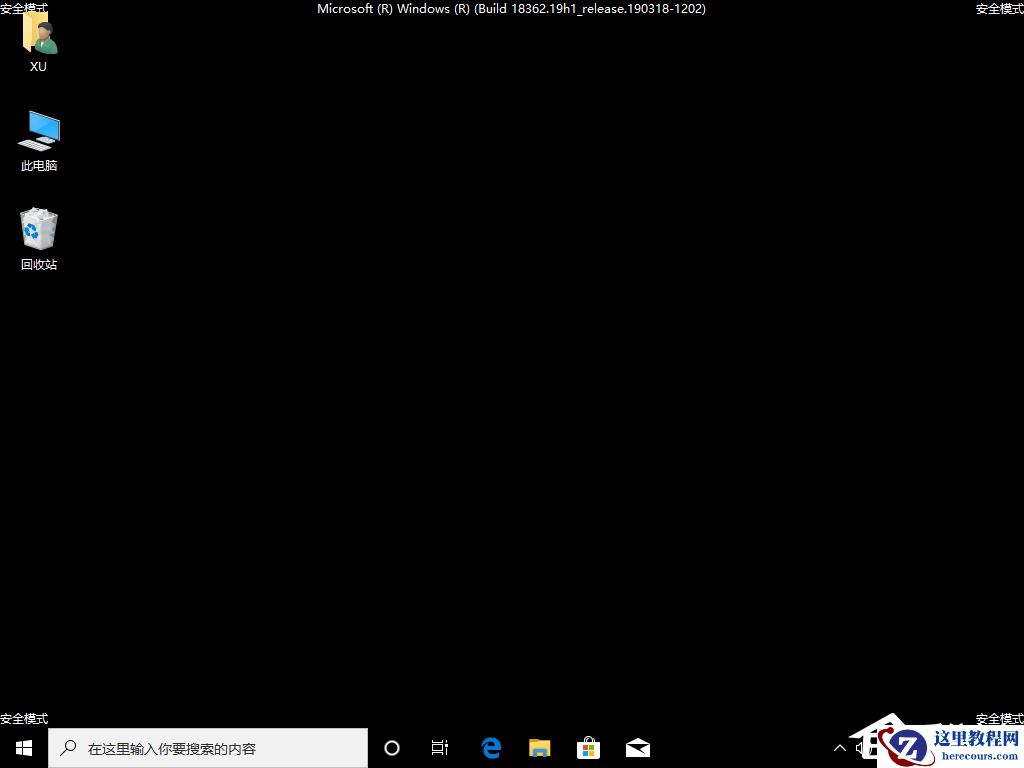1024x768 pixels.
Task: Click the magnifier icon in search box
Action: tap(68, 748)
